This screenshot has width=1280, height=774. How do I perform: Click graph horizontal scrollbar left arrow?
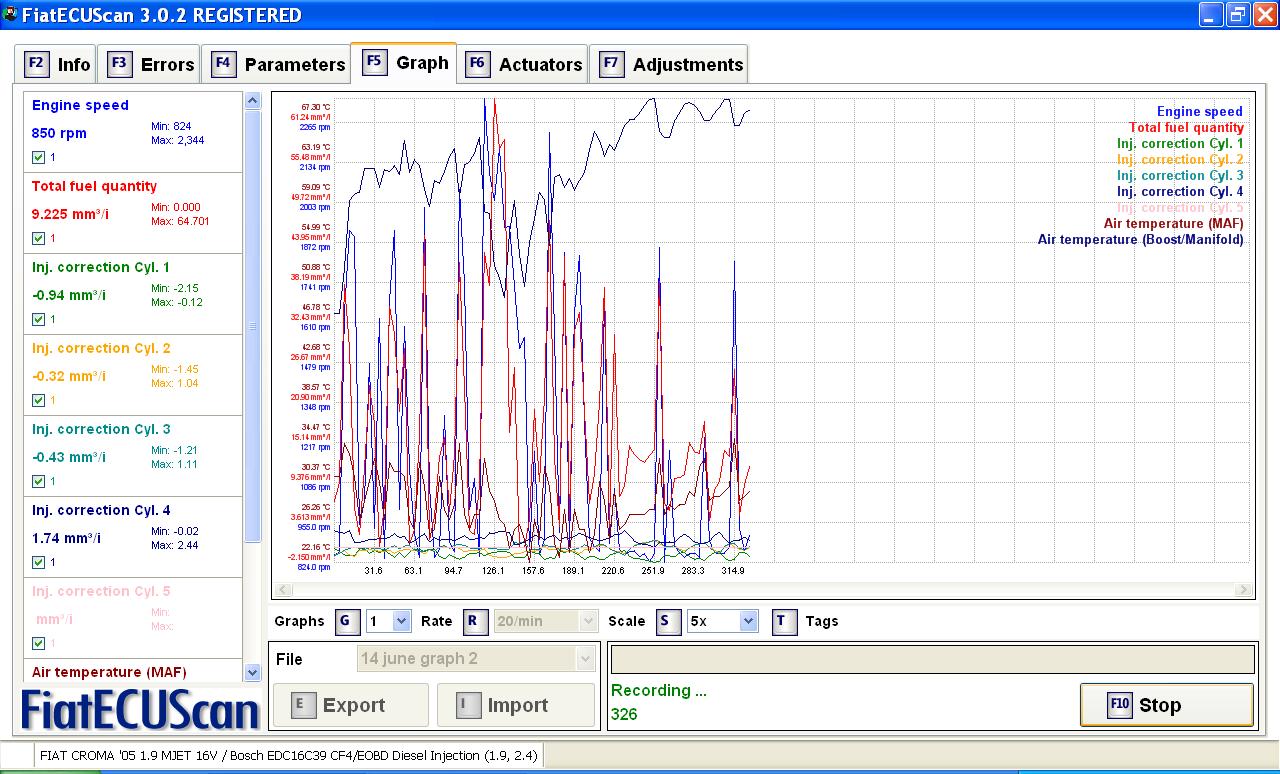[x=281, y=590]
